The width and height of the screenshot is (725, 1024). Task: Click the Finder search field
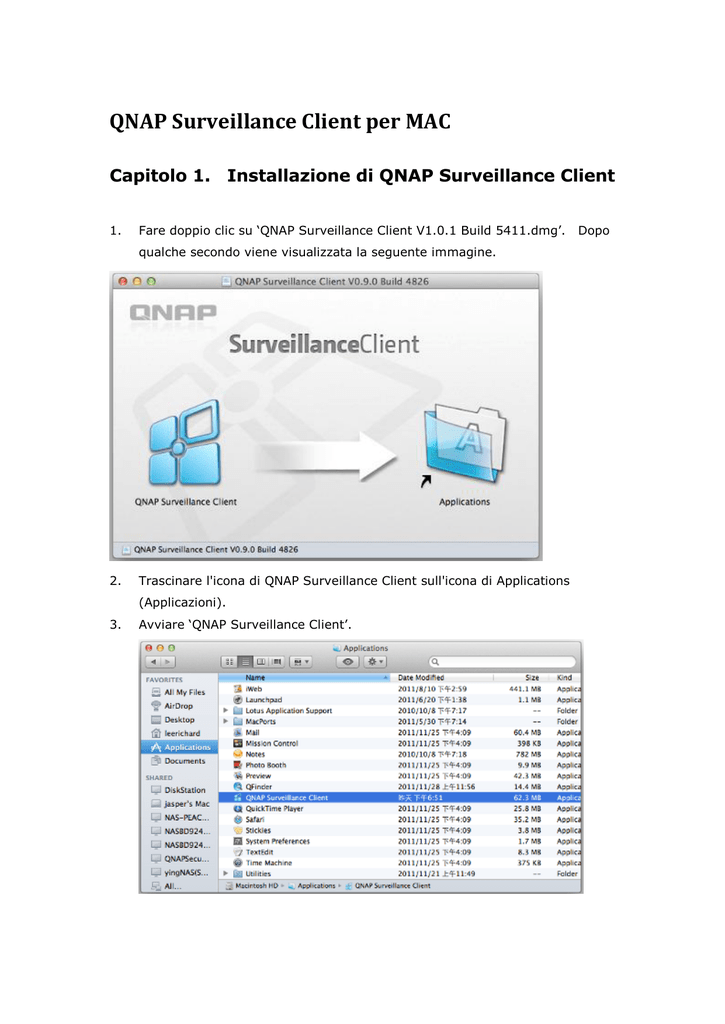tap(503, 662)
